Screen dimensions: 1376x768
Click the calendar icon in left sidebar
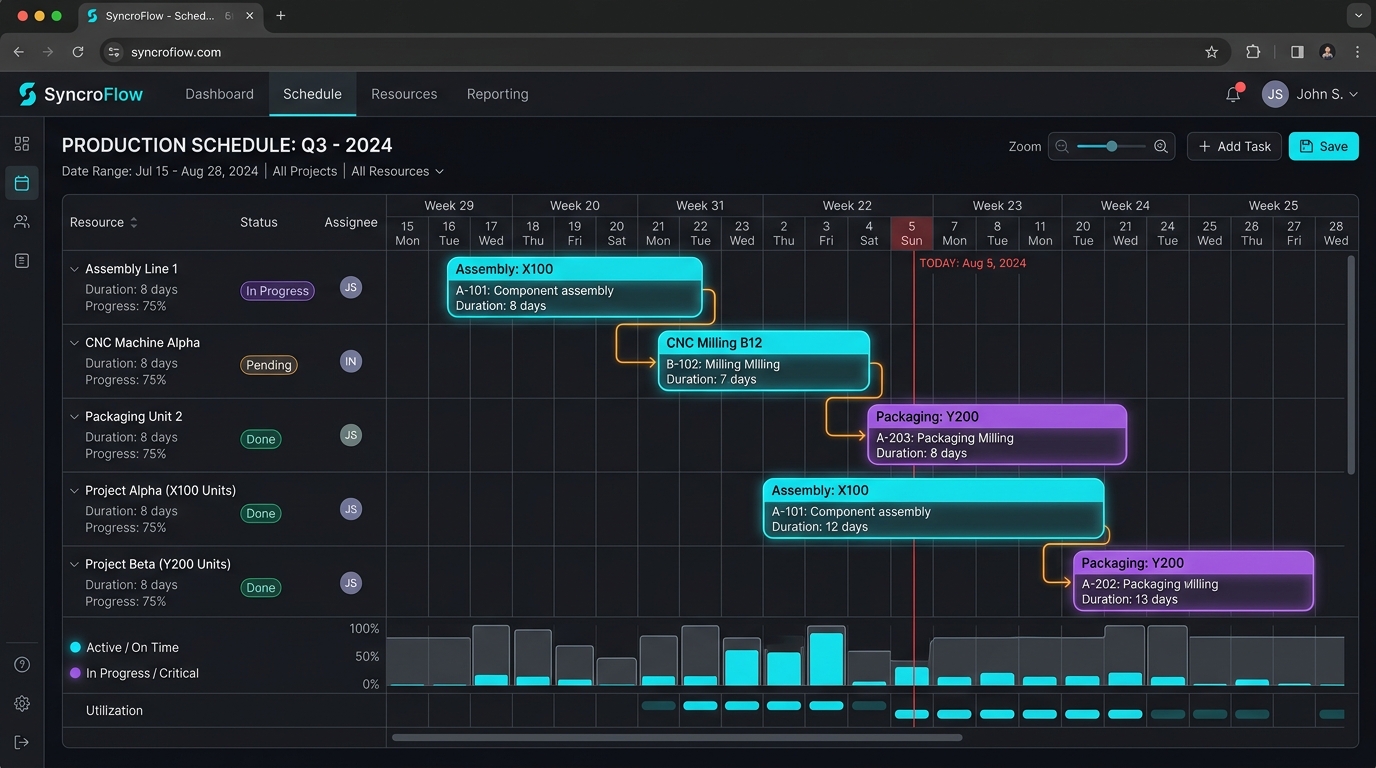pyautogui.click(x=22, y=183)
